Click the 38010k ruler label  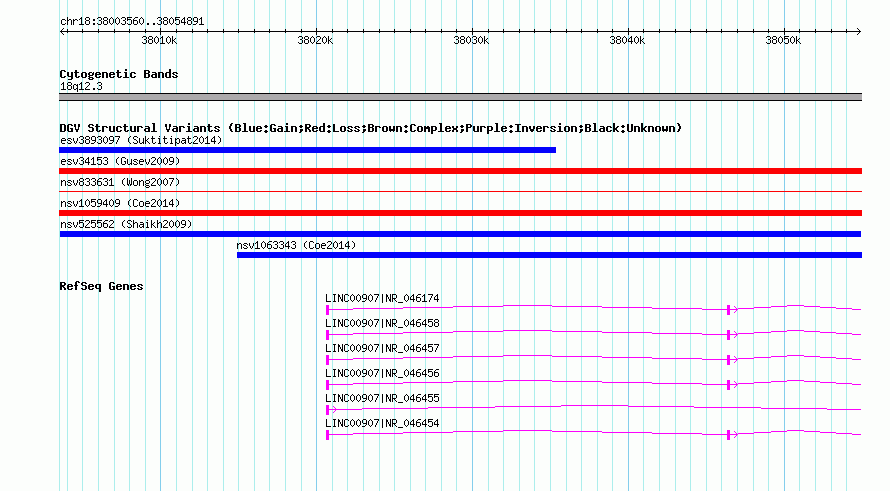point(159,40)
